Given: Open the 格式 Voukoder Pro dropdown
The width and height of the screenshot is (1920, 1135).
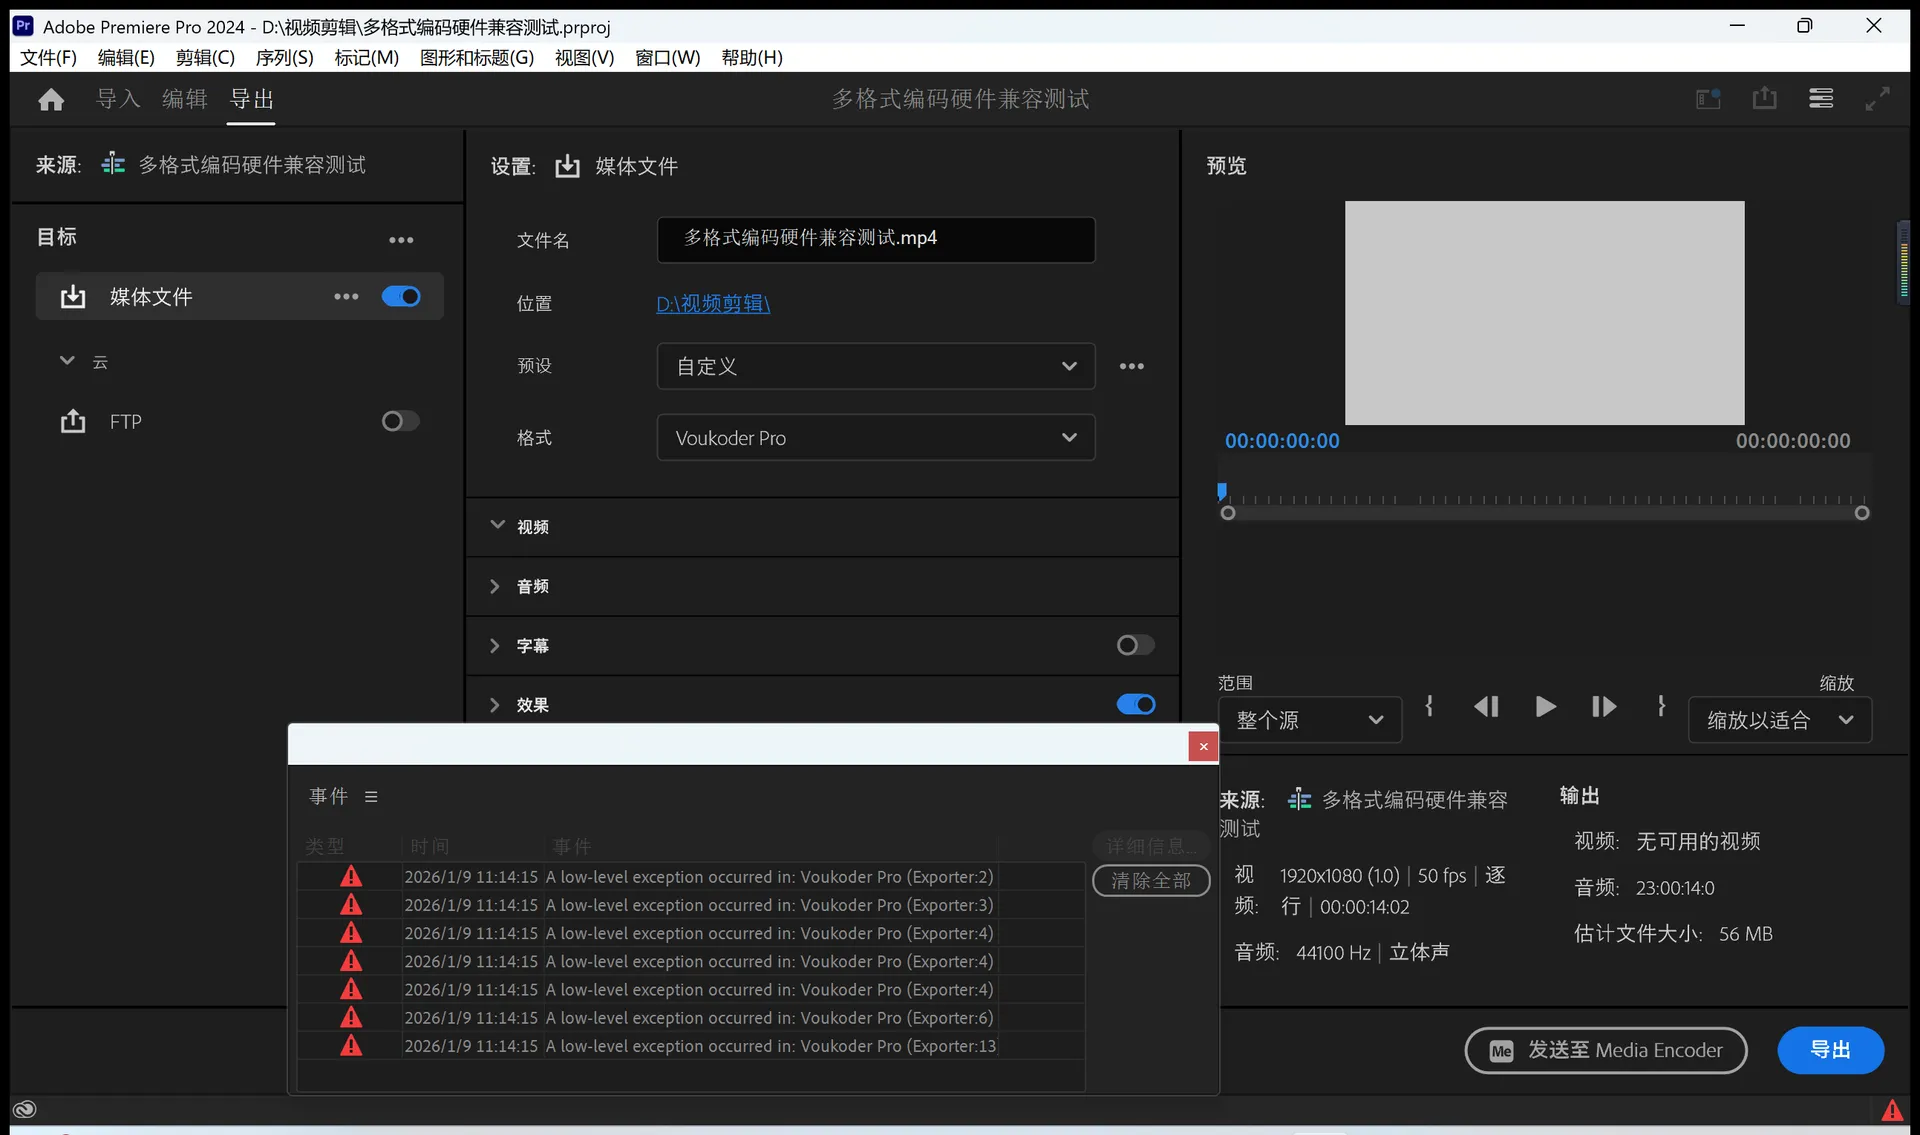Looking at the screenshot, I should [x=875, y=438].
